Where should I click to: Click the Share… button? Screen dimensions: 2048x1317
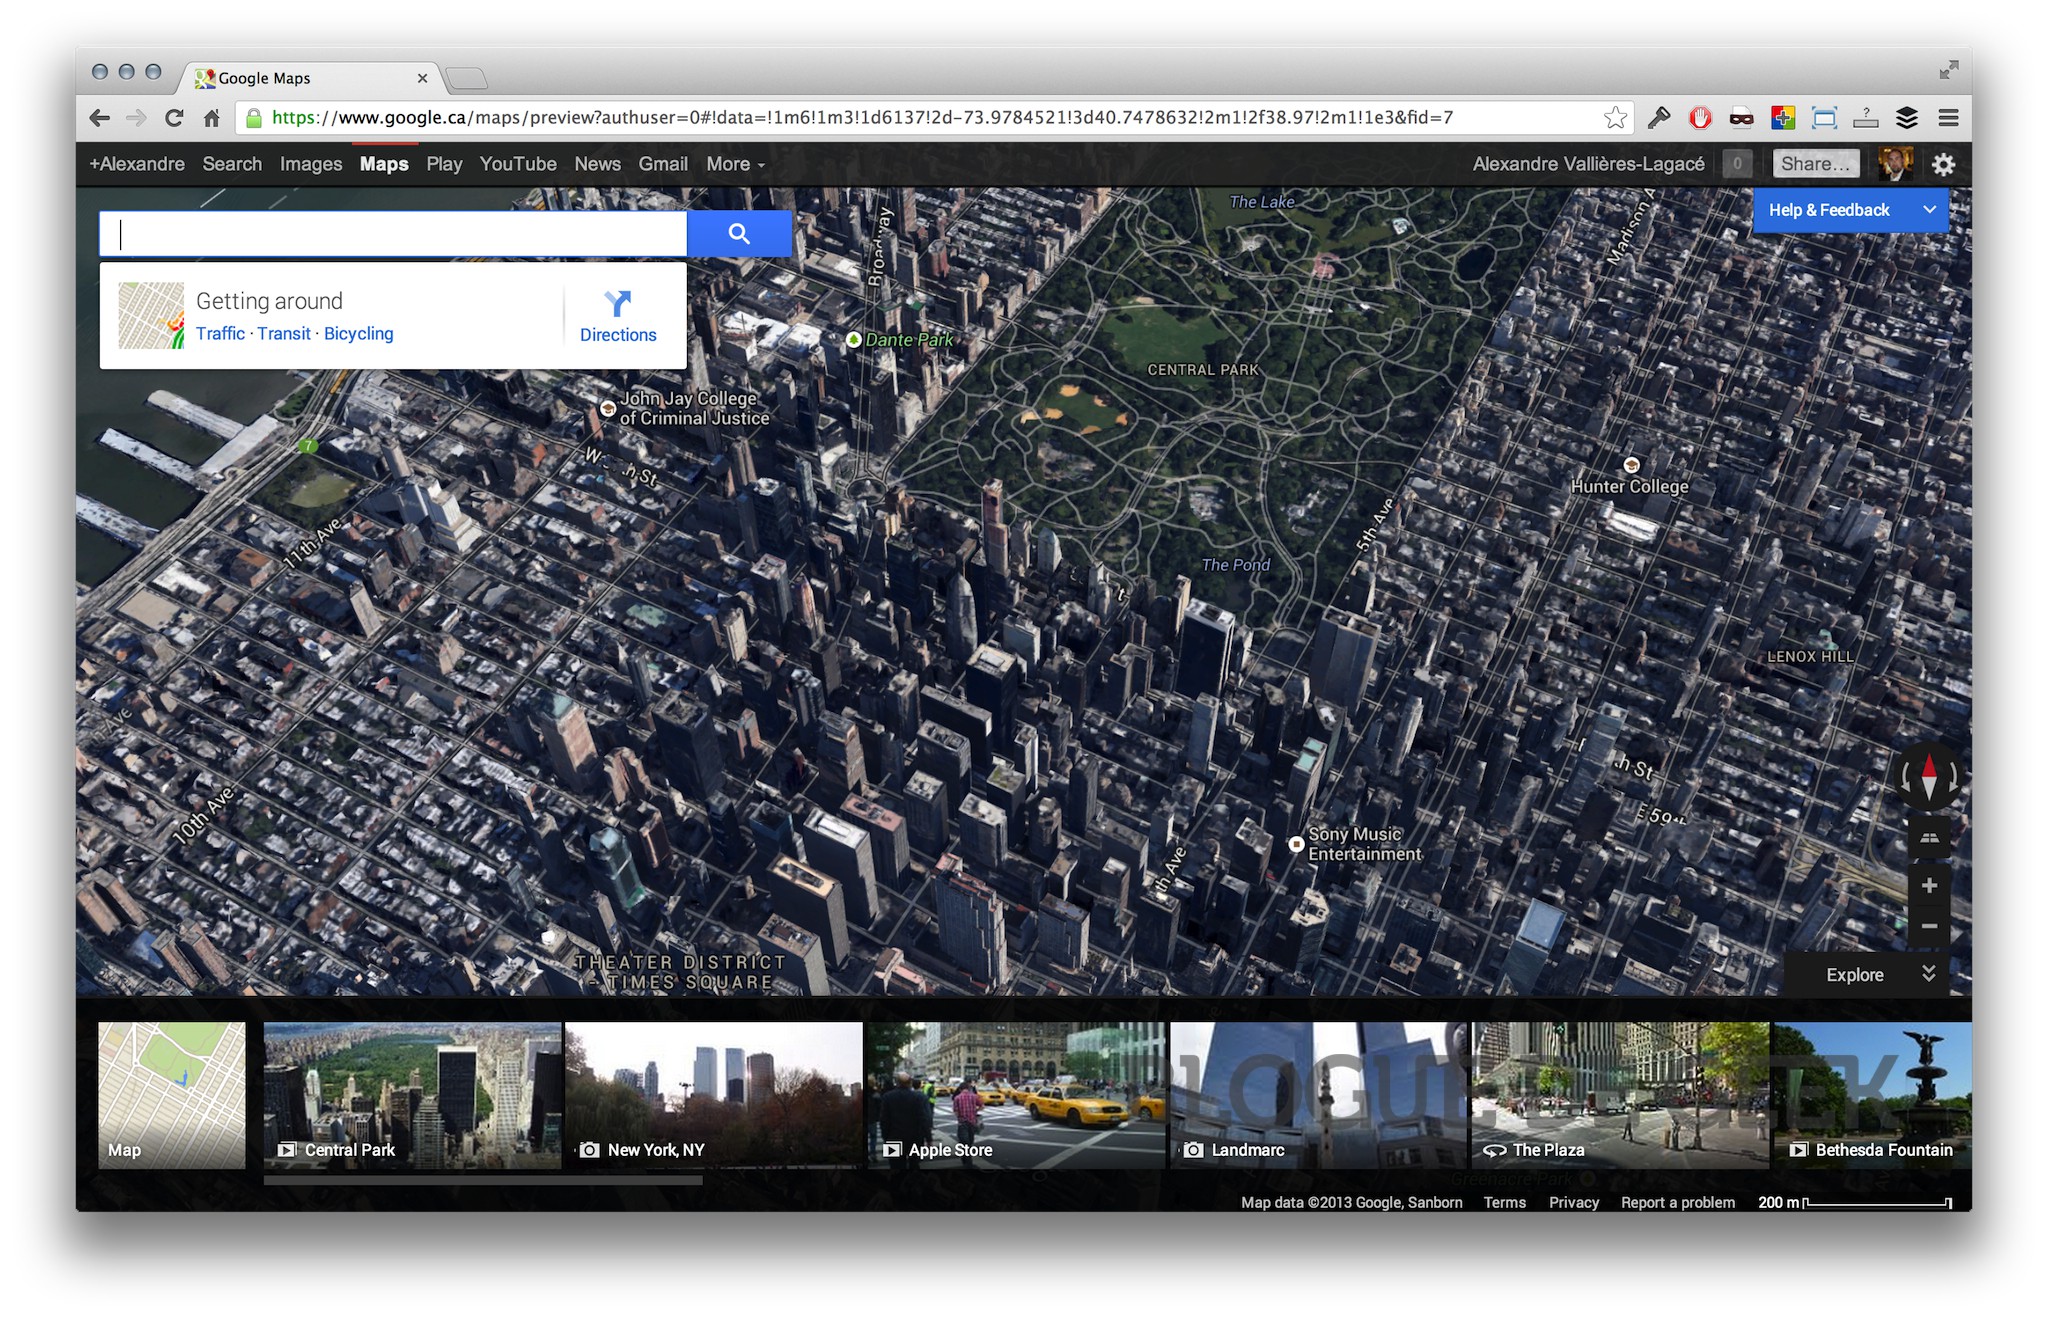click(1816, 164)
